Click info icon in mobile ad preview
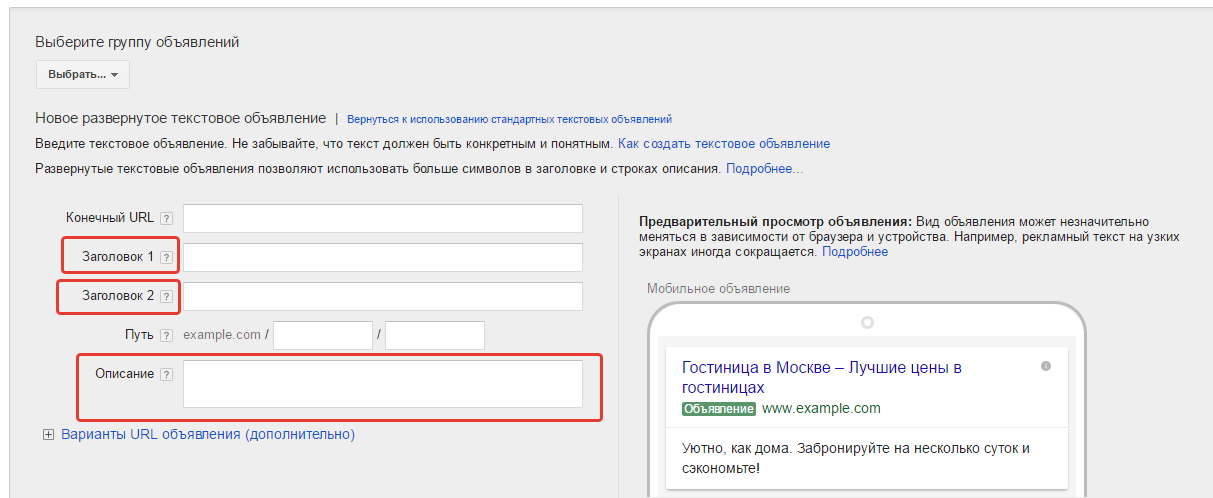This screenshot has height=498, width=1213. coord(1046,366)
